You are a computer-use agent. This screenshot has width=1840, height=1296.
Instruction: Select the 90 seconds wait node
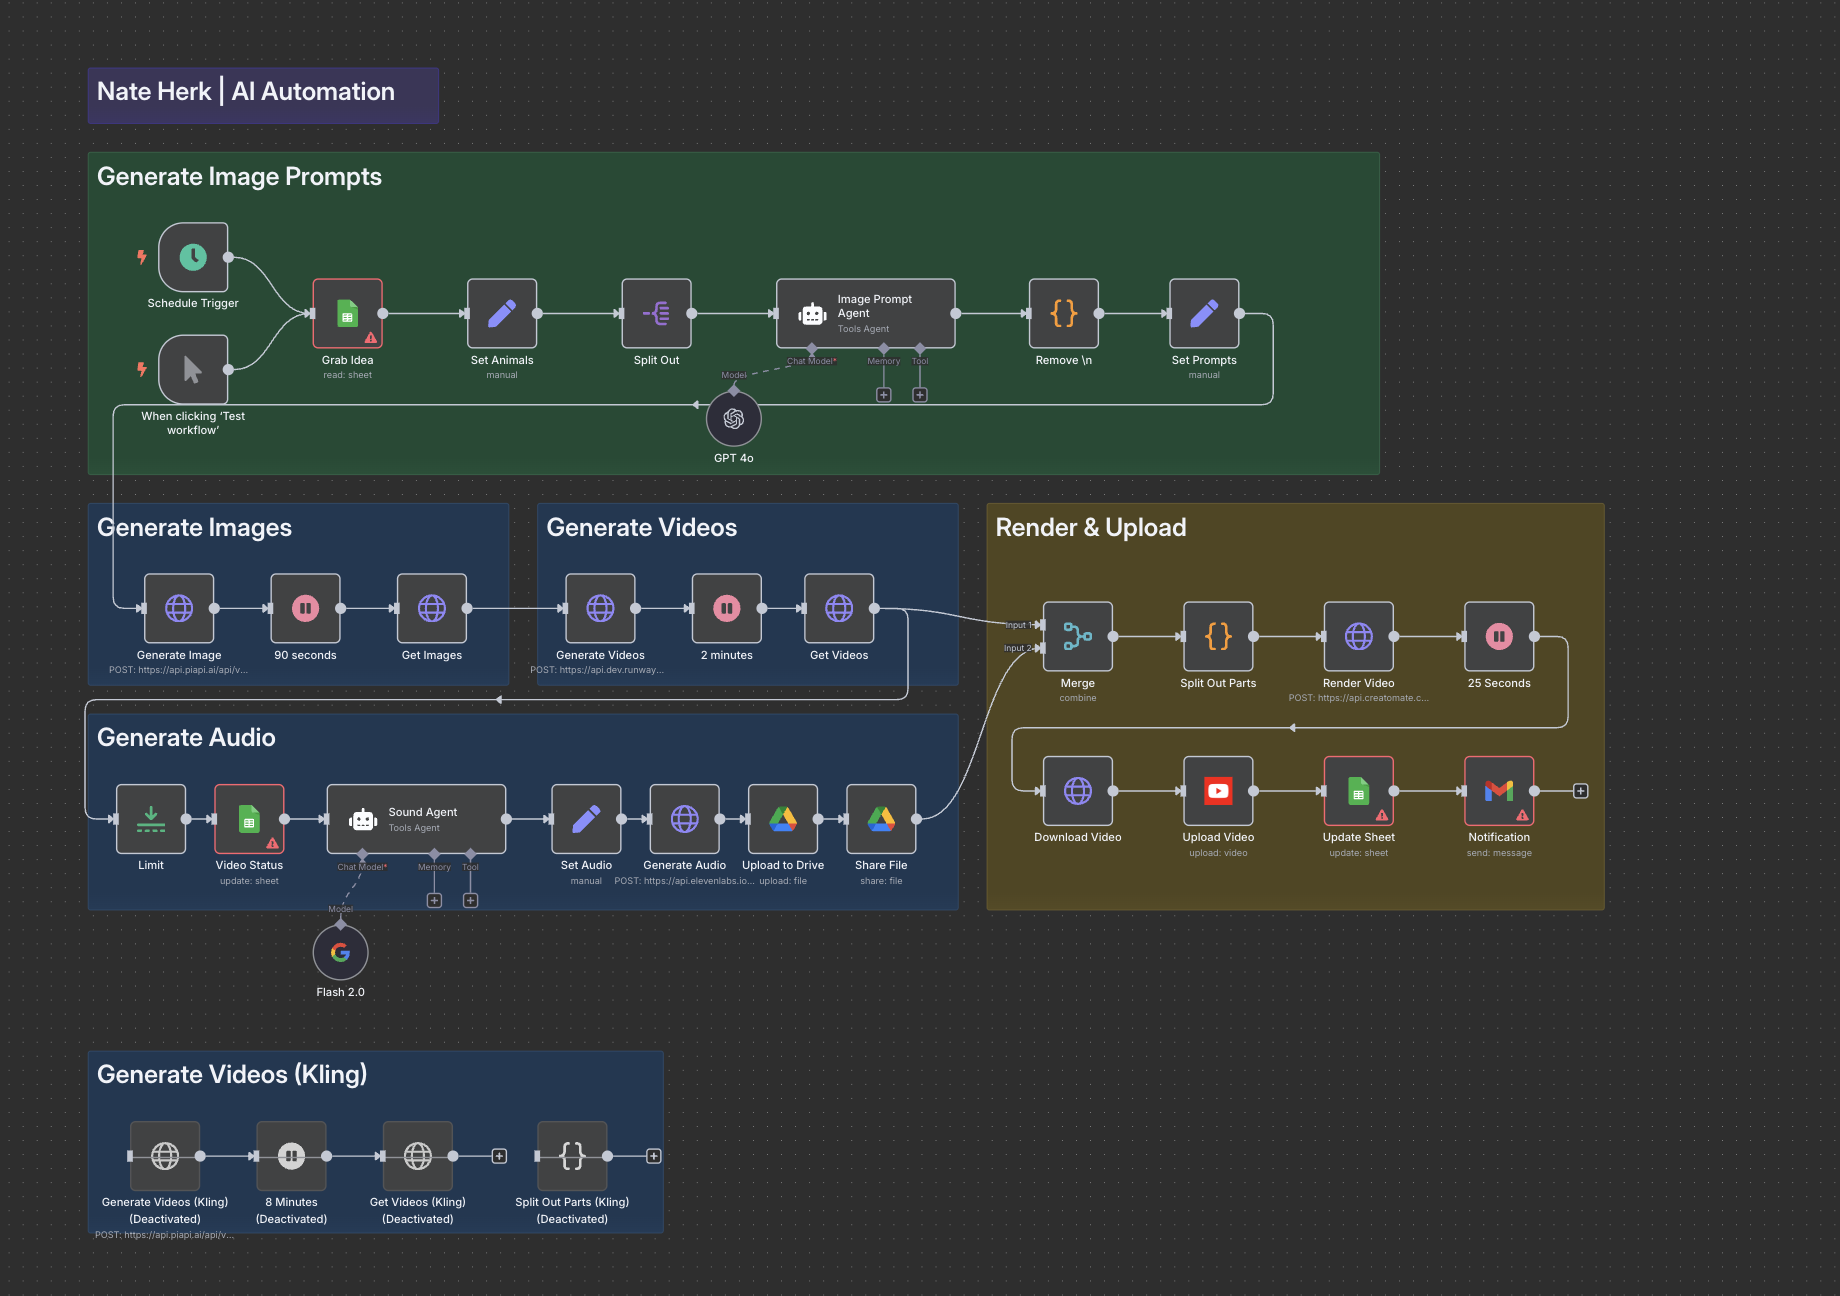(305, 608)
